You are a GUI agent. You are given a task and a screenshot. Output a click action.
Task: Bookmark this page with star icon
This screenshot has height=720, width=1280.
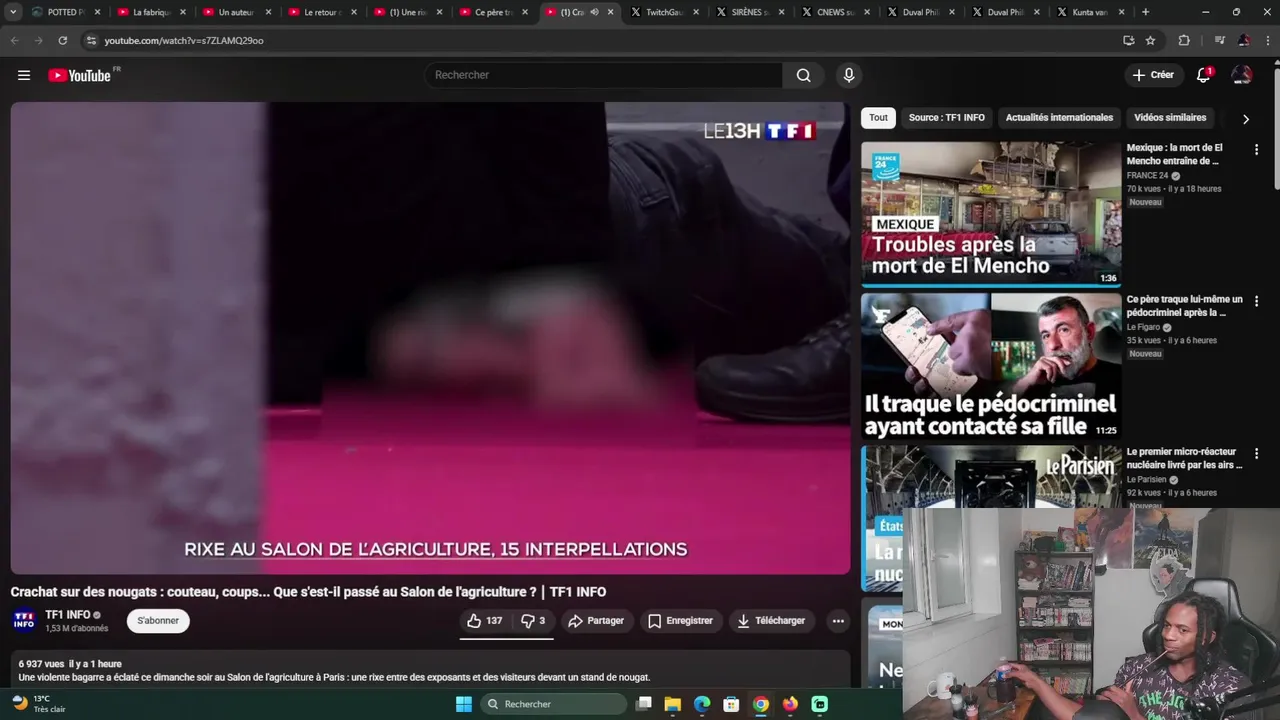pos(1150,40)
